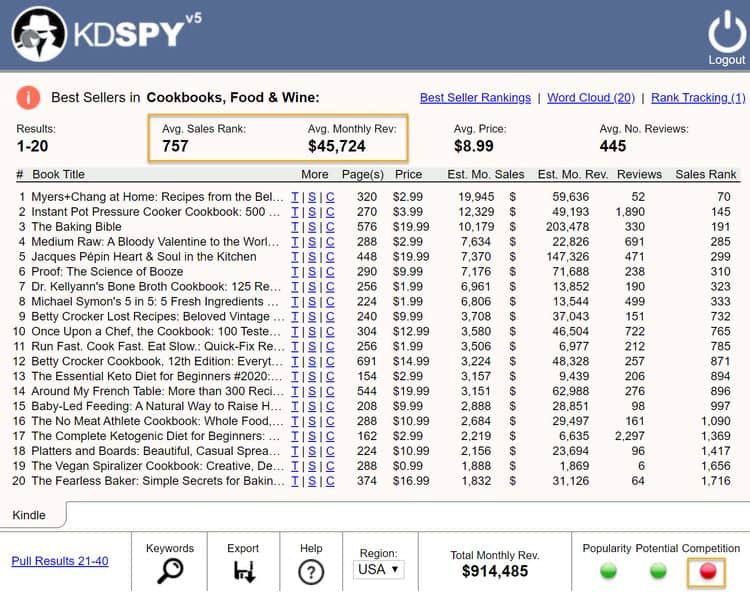Open Keywords magnifier tool
Image resolution: width=750 pixels, height=592 pixels.
coord(170,571)
